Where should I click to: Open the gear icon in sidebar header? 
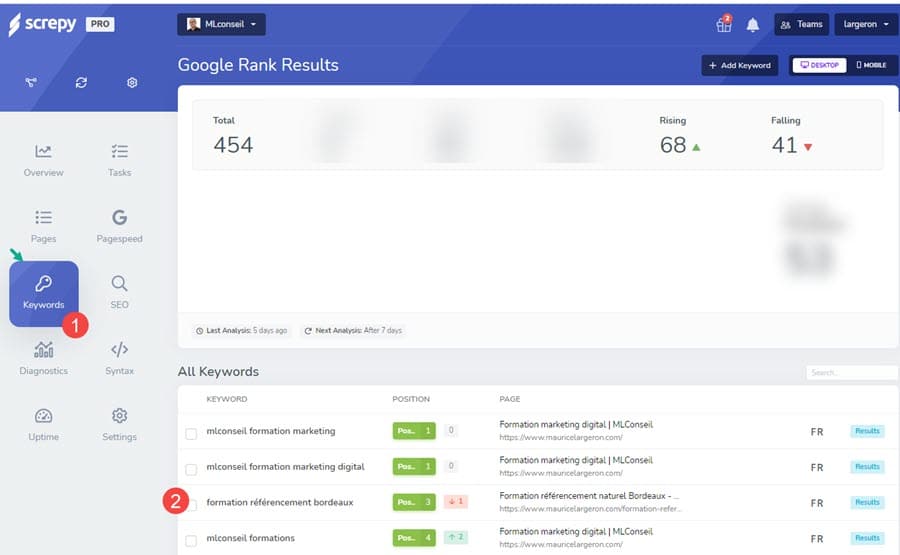click(132, 83)
